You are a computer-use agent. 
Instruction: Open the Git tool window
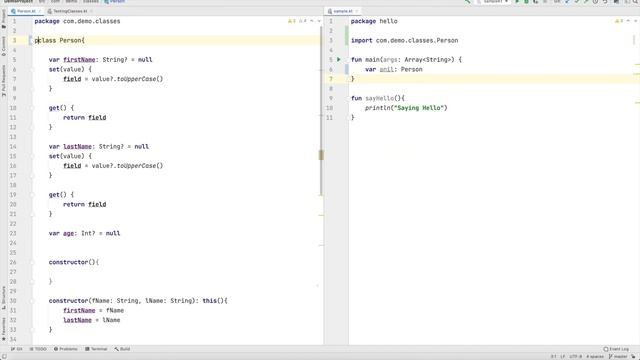point(17,349)
